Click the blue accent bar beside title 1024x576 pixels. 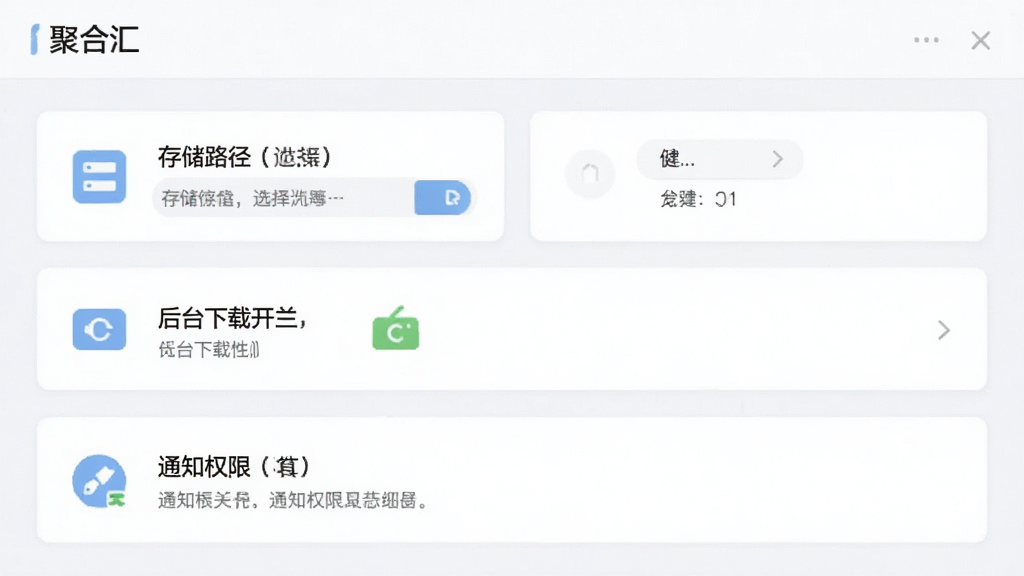pyautogui.click(x=35, y=40)
